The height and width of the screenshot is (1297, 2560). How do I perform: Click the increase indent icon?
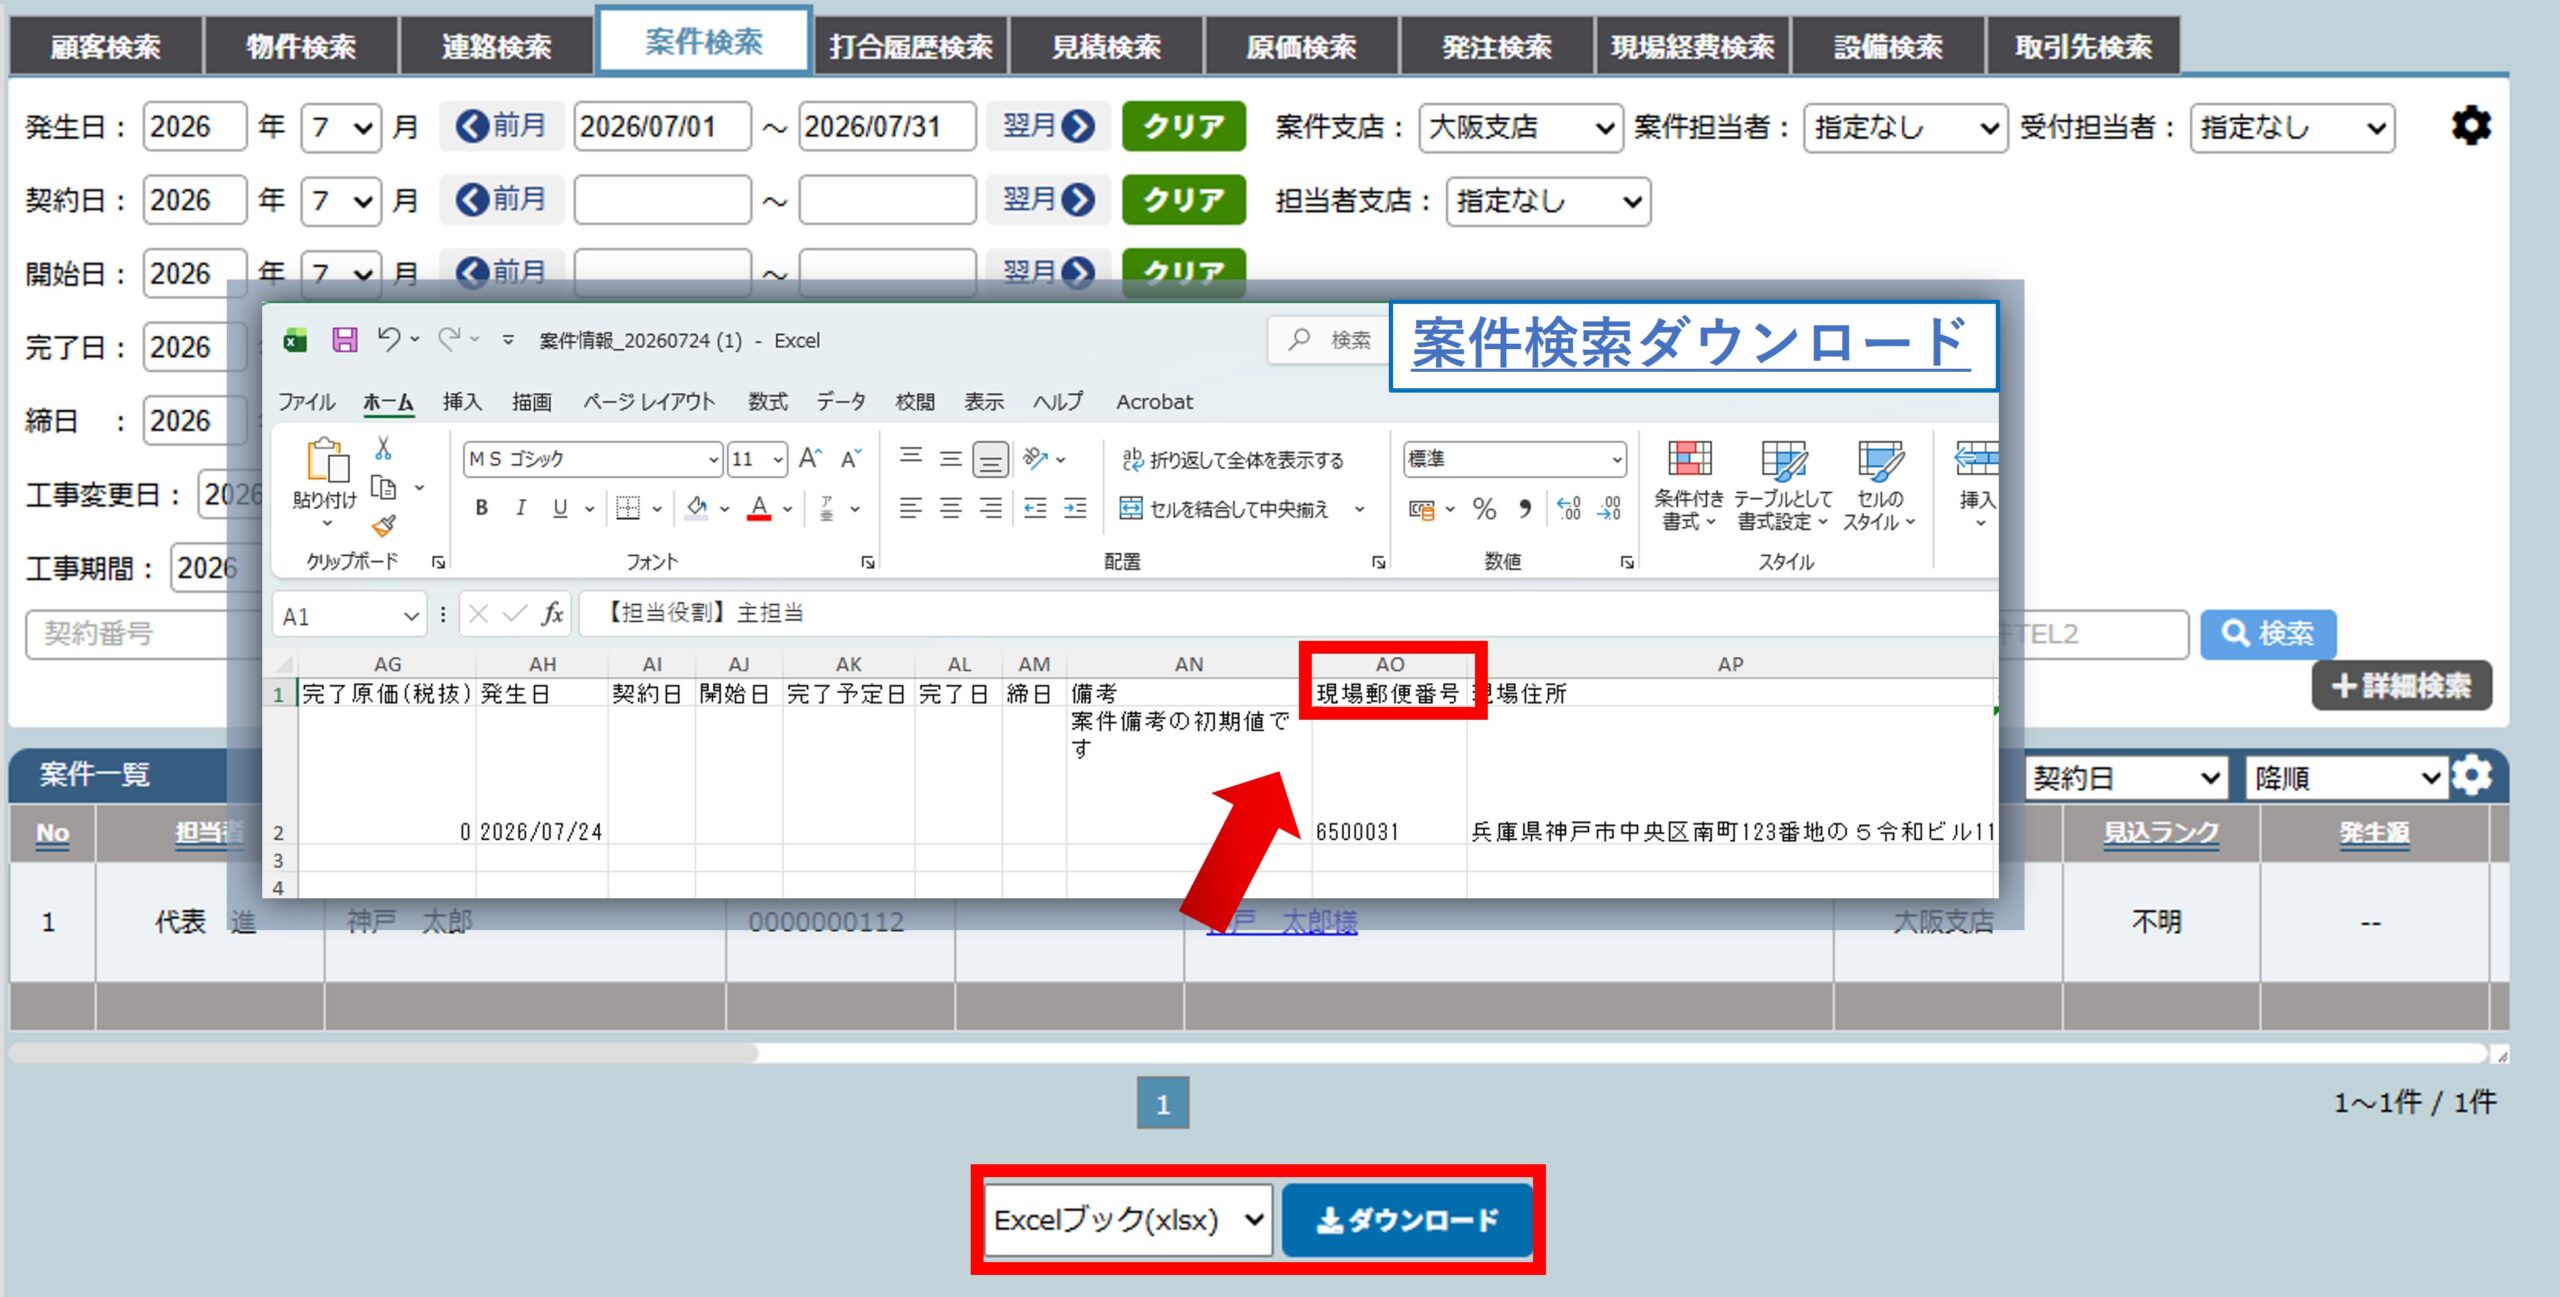1075,508
